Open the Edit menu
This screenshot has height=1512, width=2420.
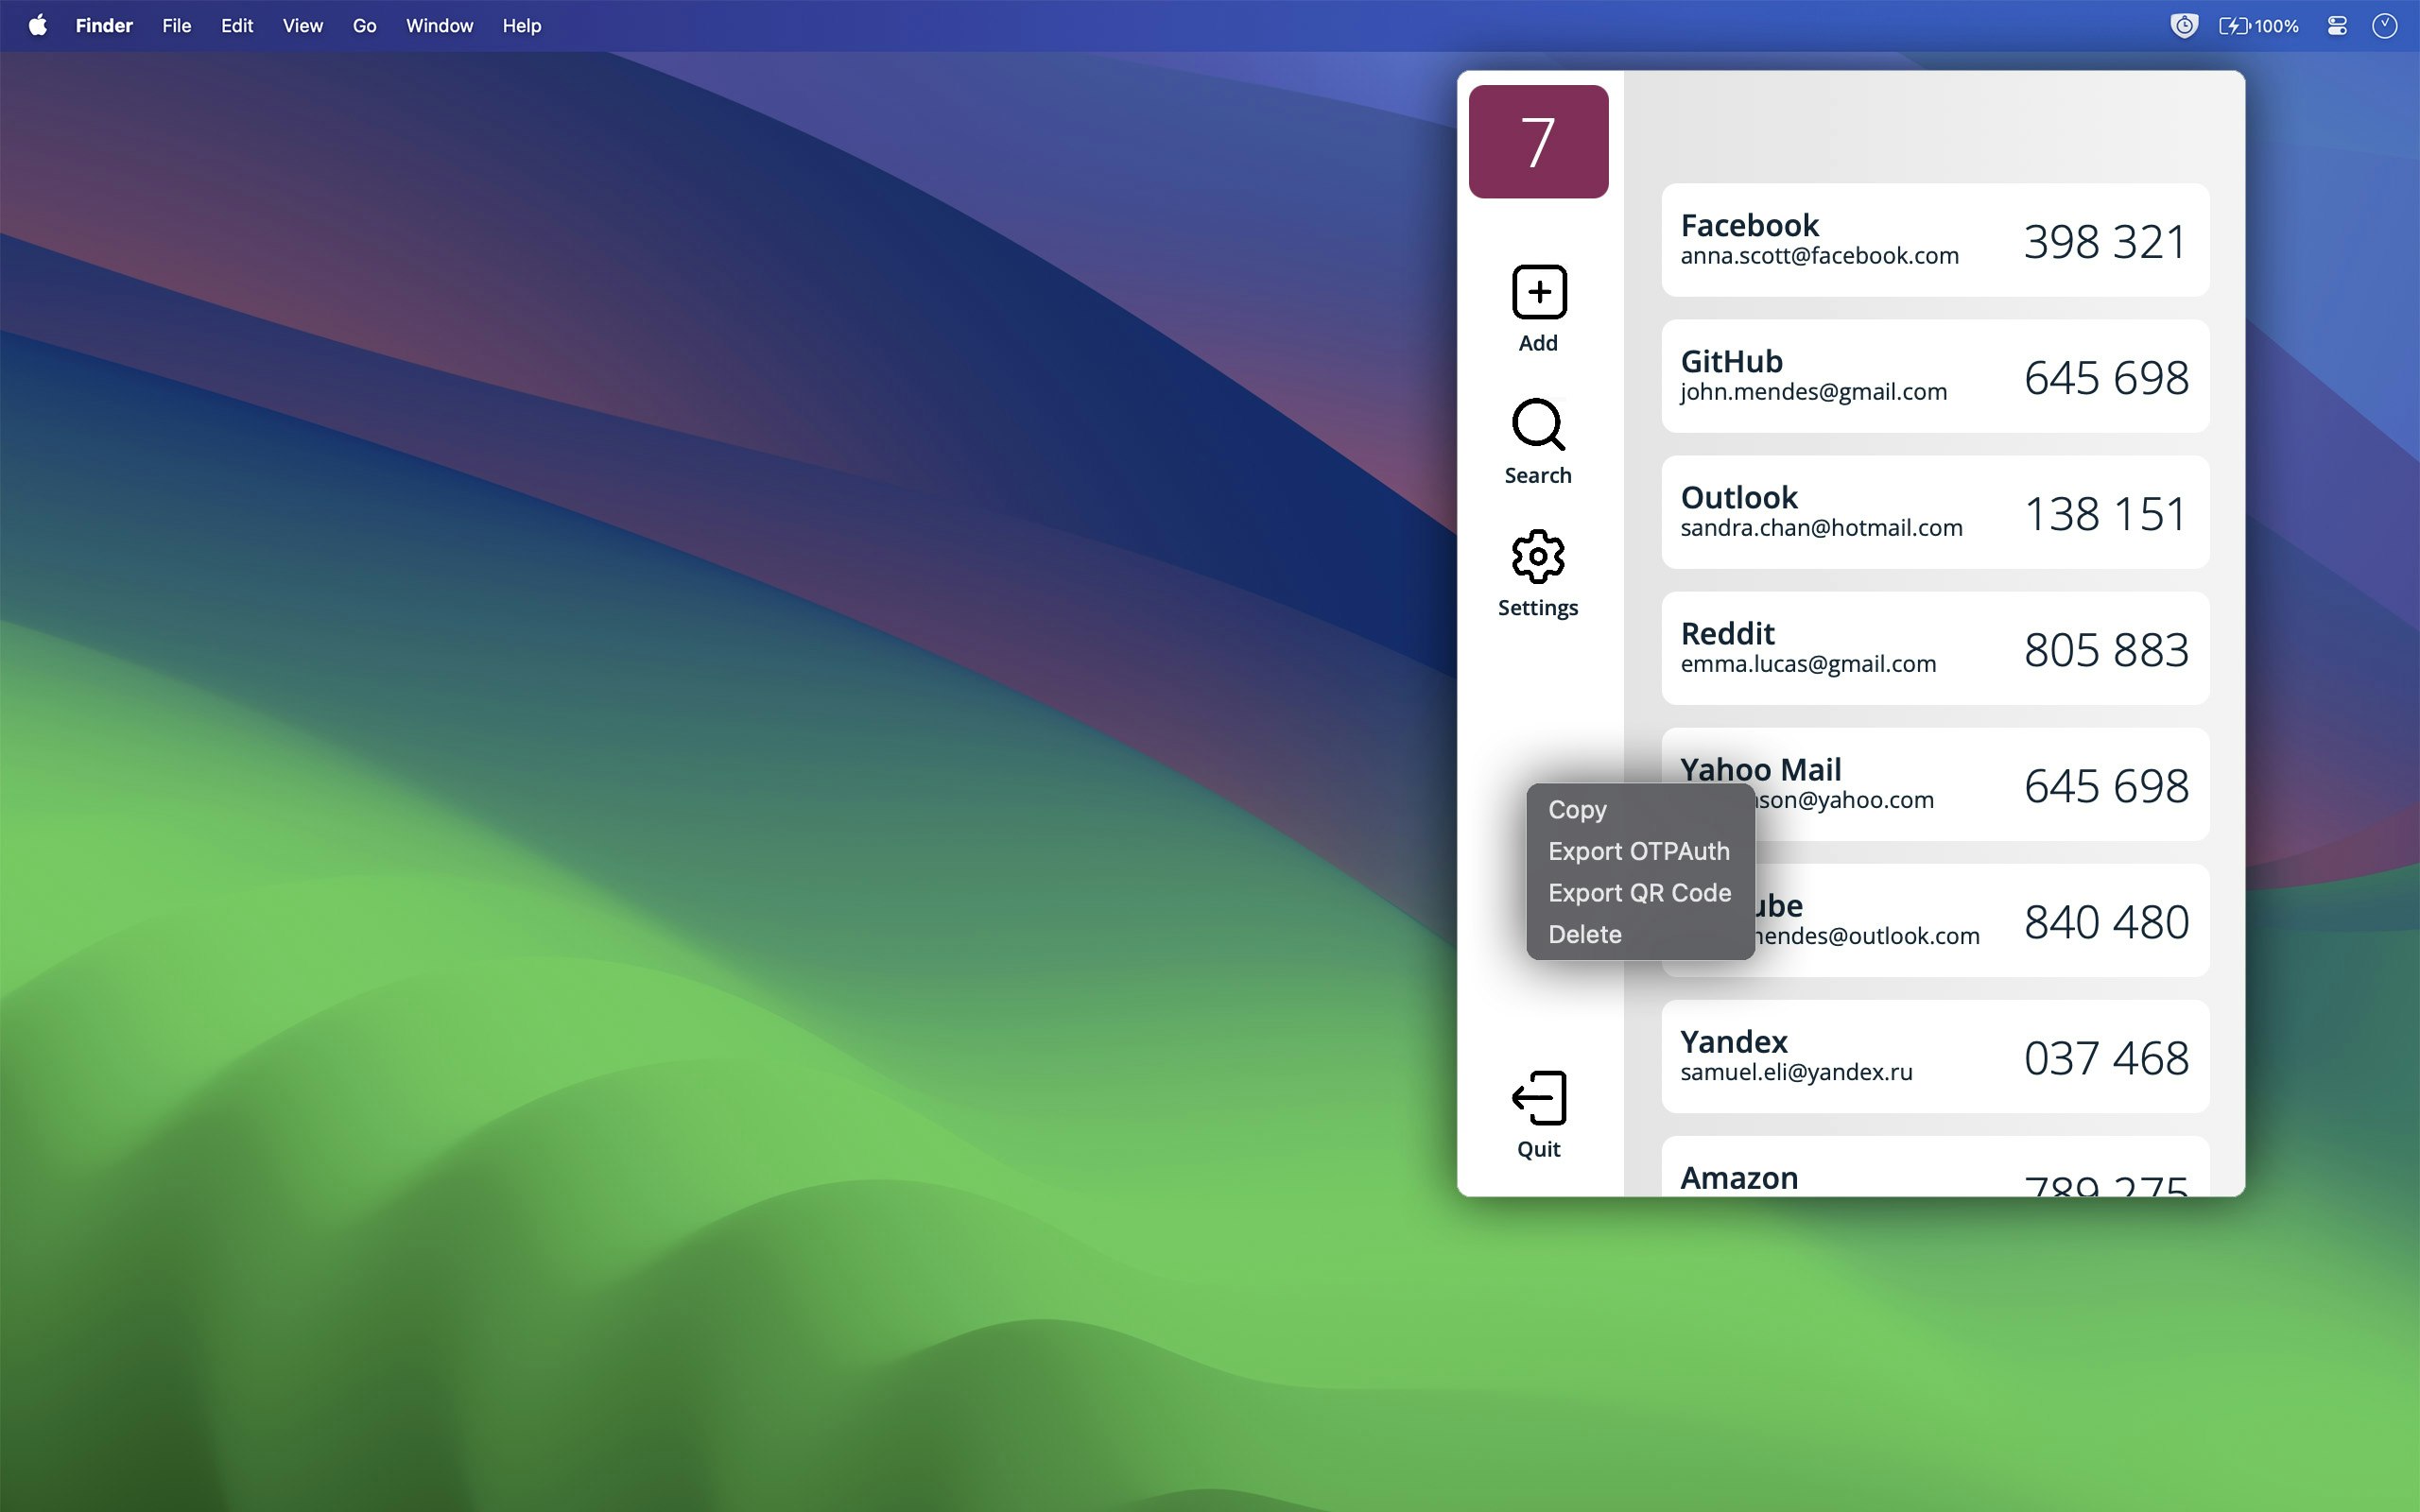(236, 26)
